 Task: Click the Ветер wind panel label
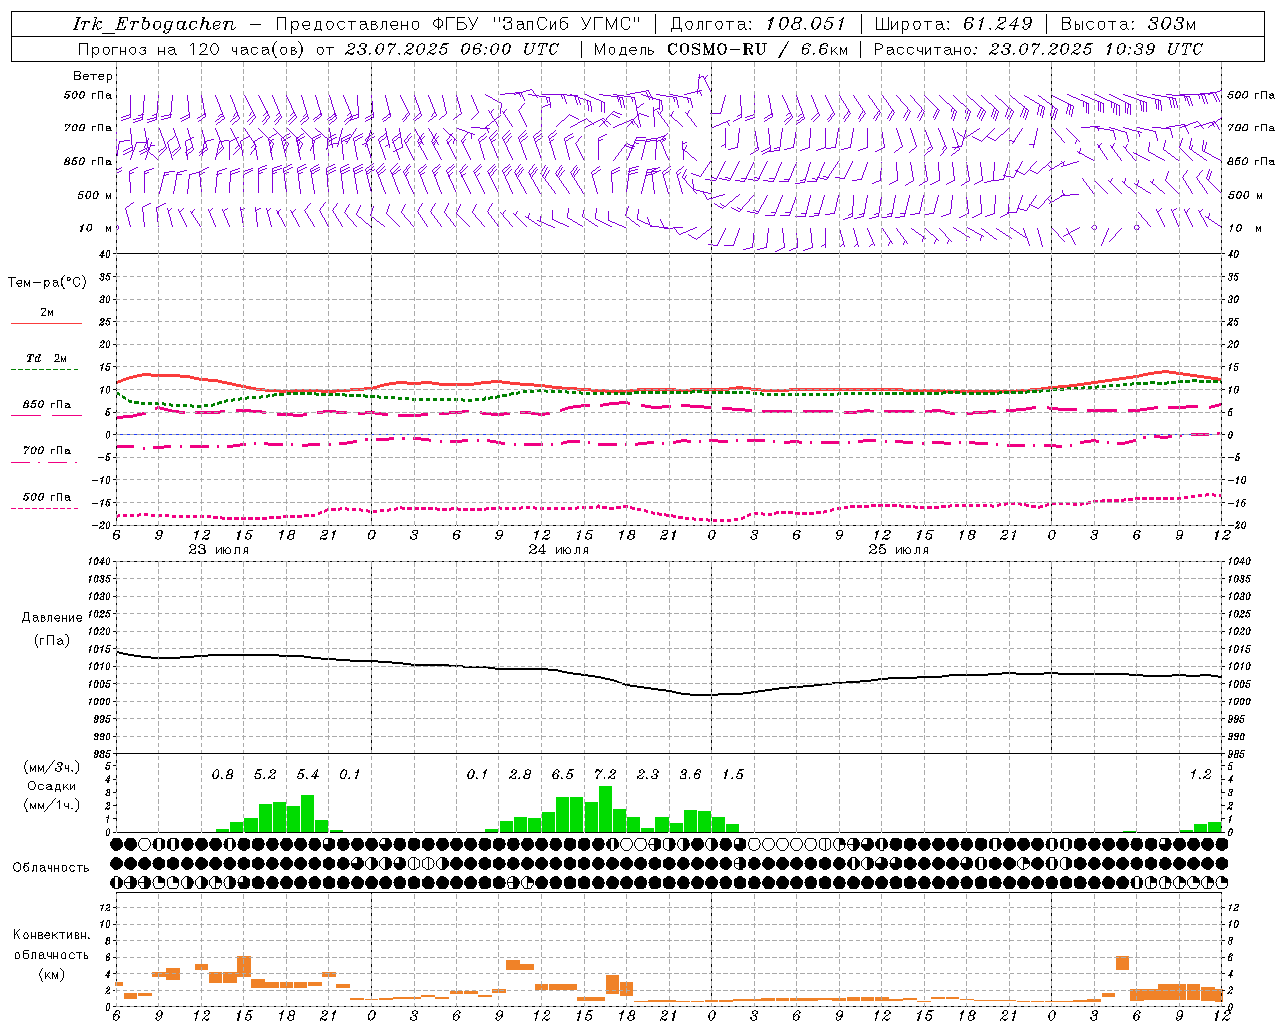[x=93, y=76]
